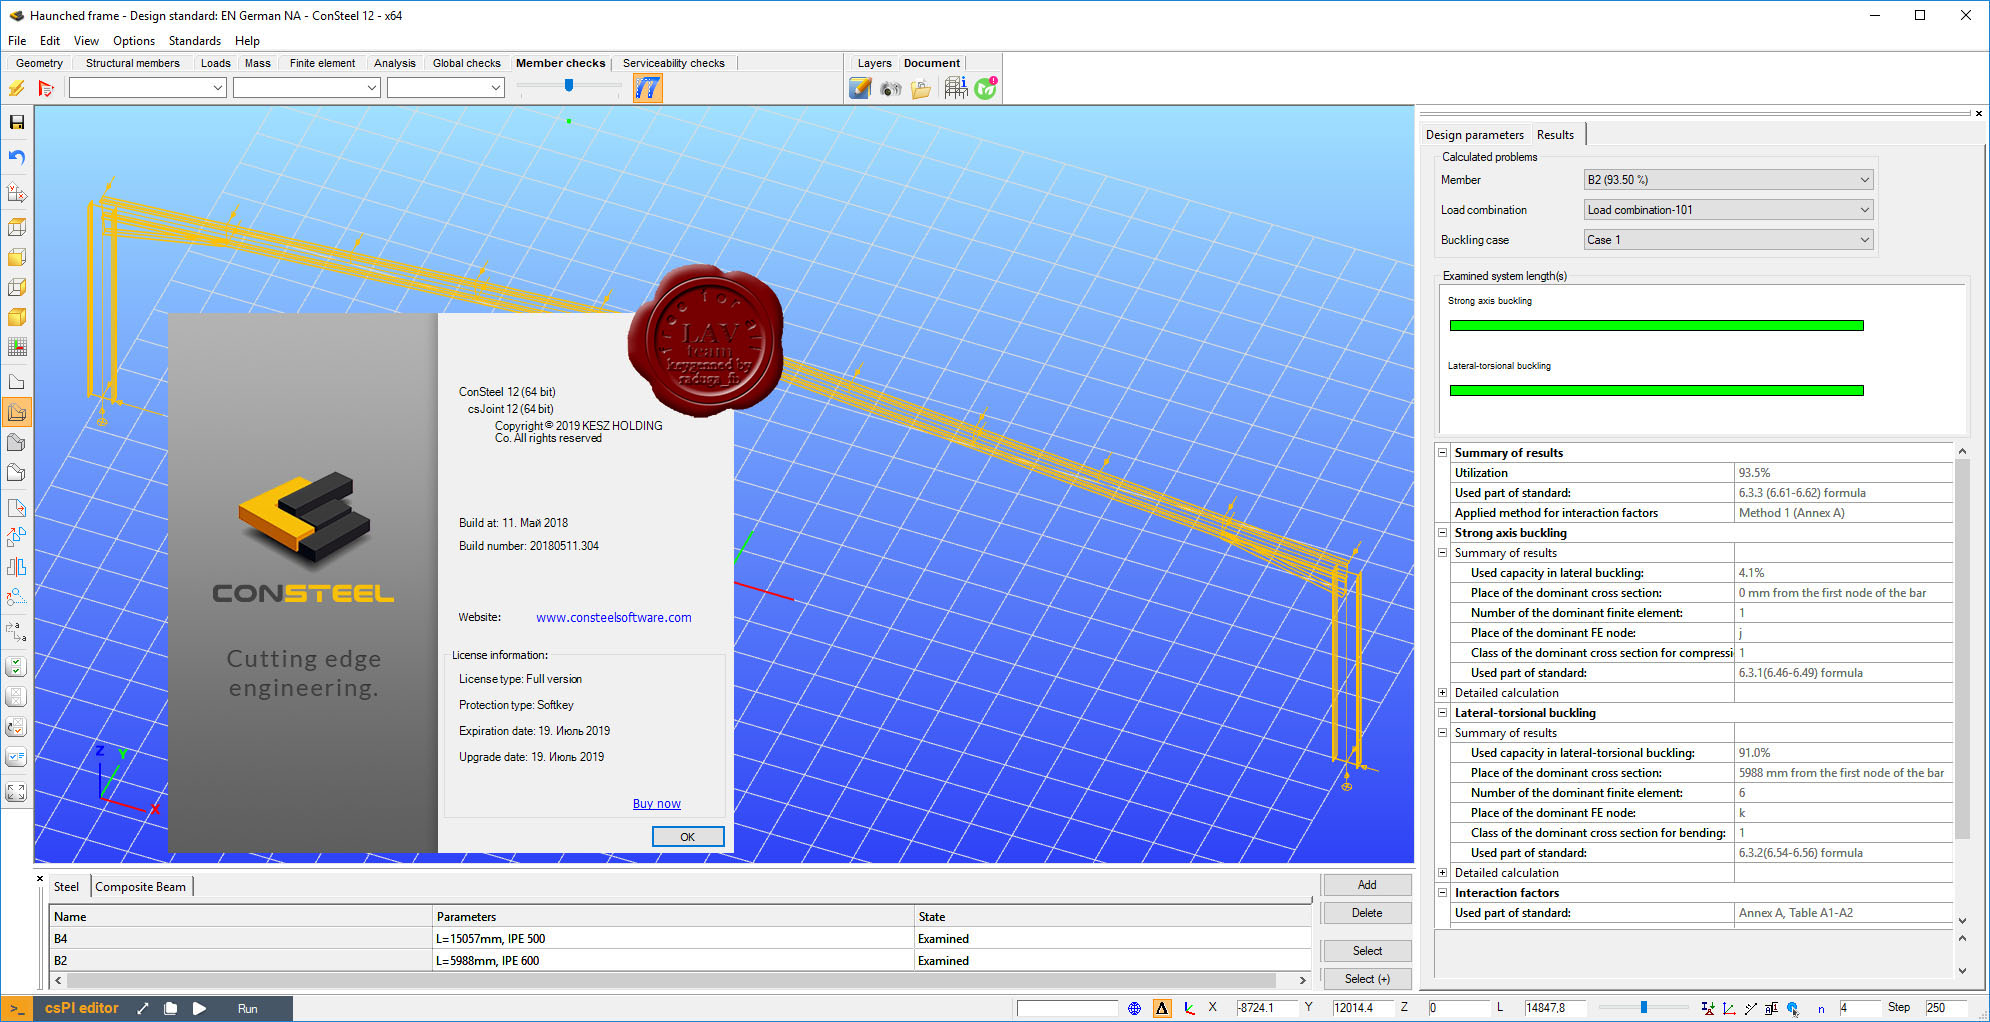Open the Design parameters tab
This screenshot has height=1022, width=1990.
coord(1474,135)
